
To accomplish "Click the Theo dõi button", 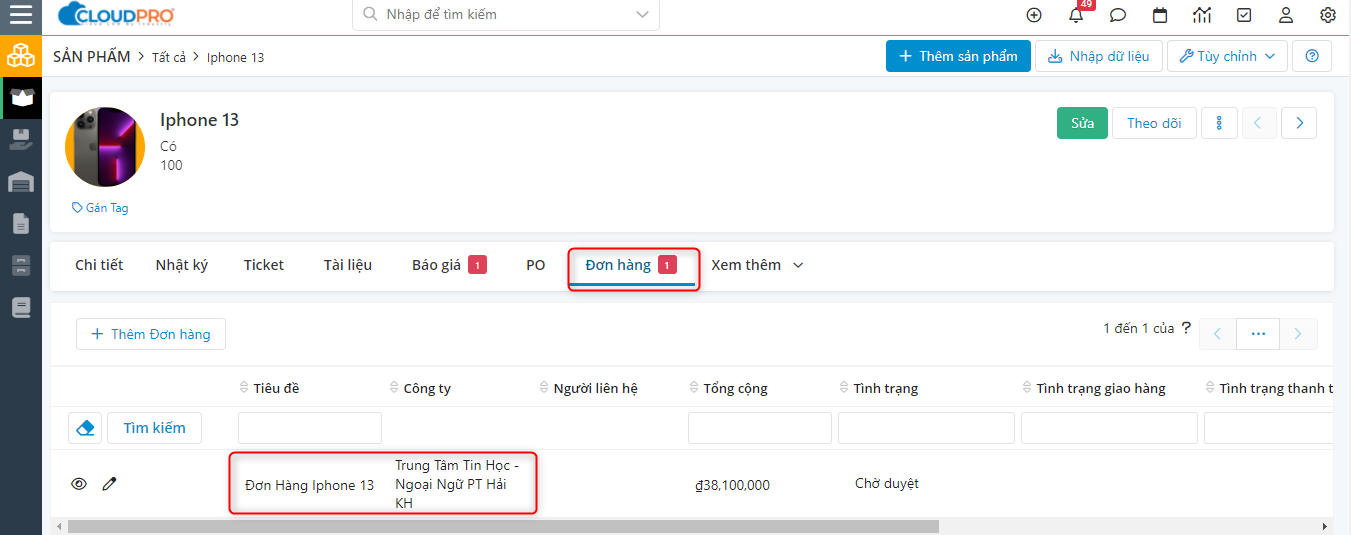I will [x=1154, y=123].
